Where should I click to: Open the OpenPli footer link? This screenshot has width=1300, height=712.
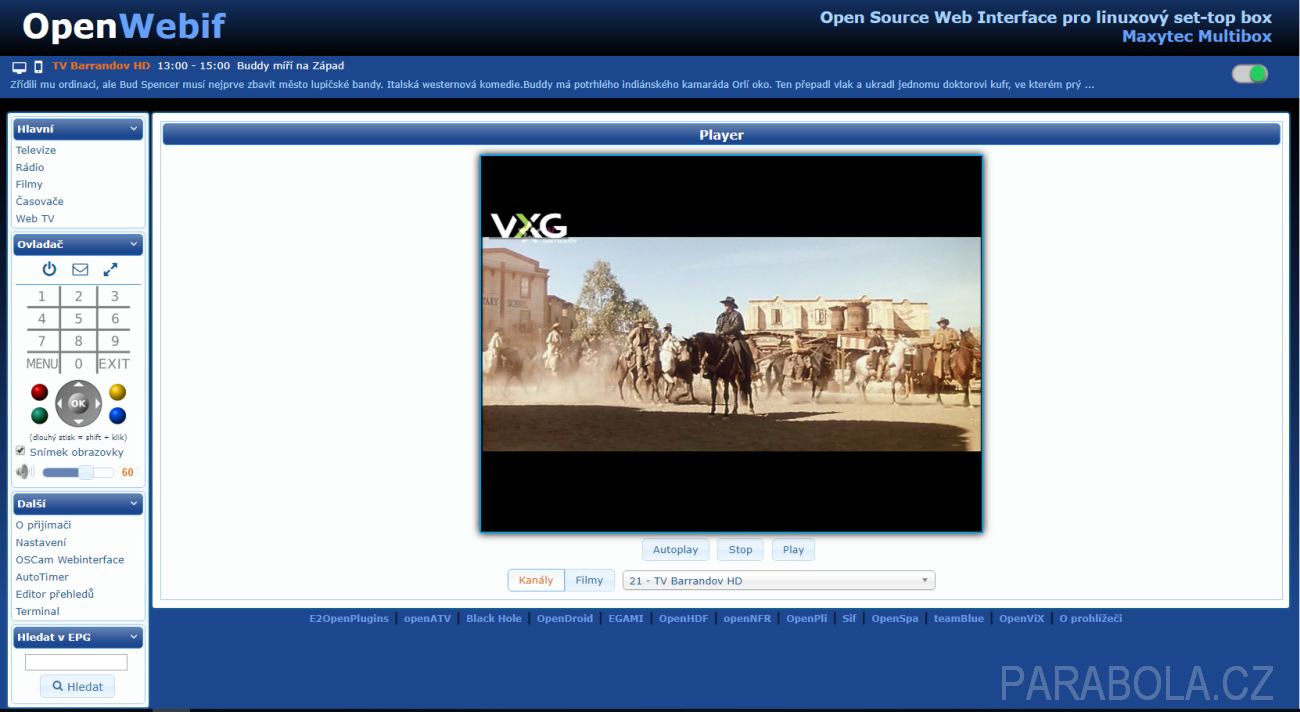(x=806, y=618)
